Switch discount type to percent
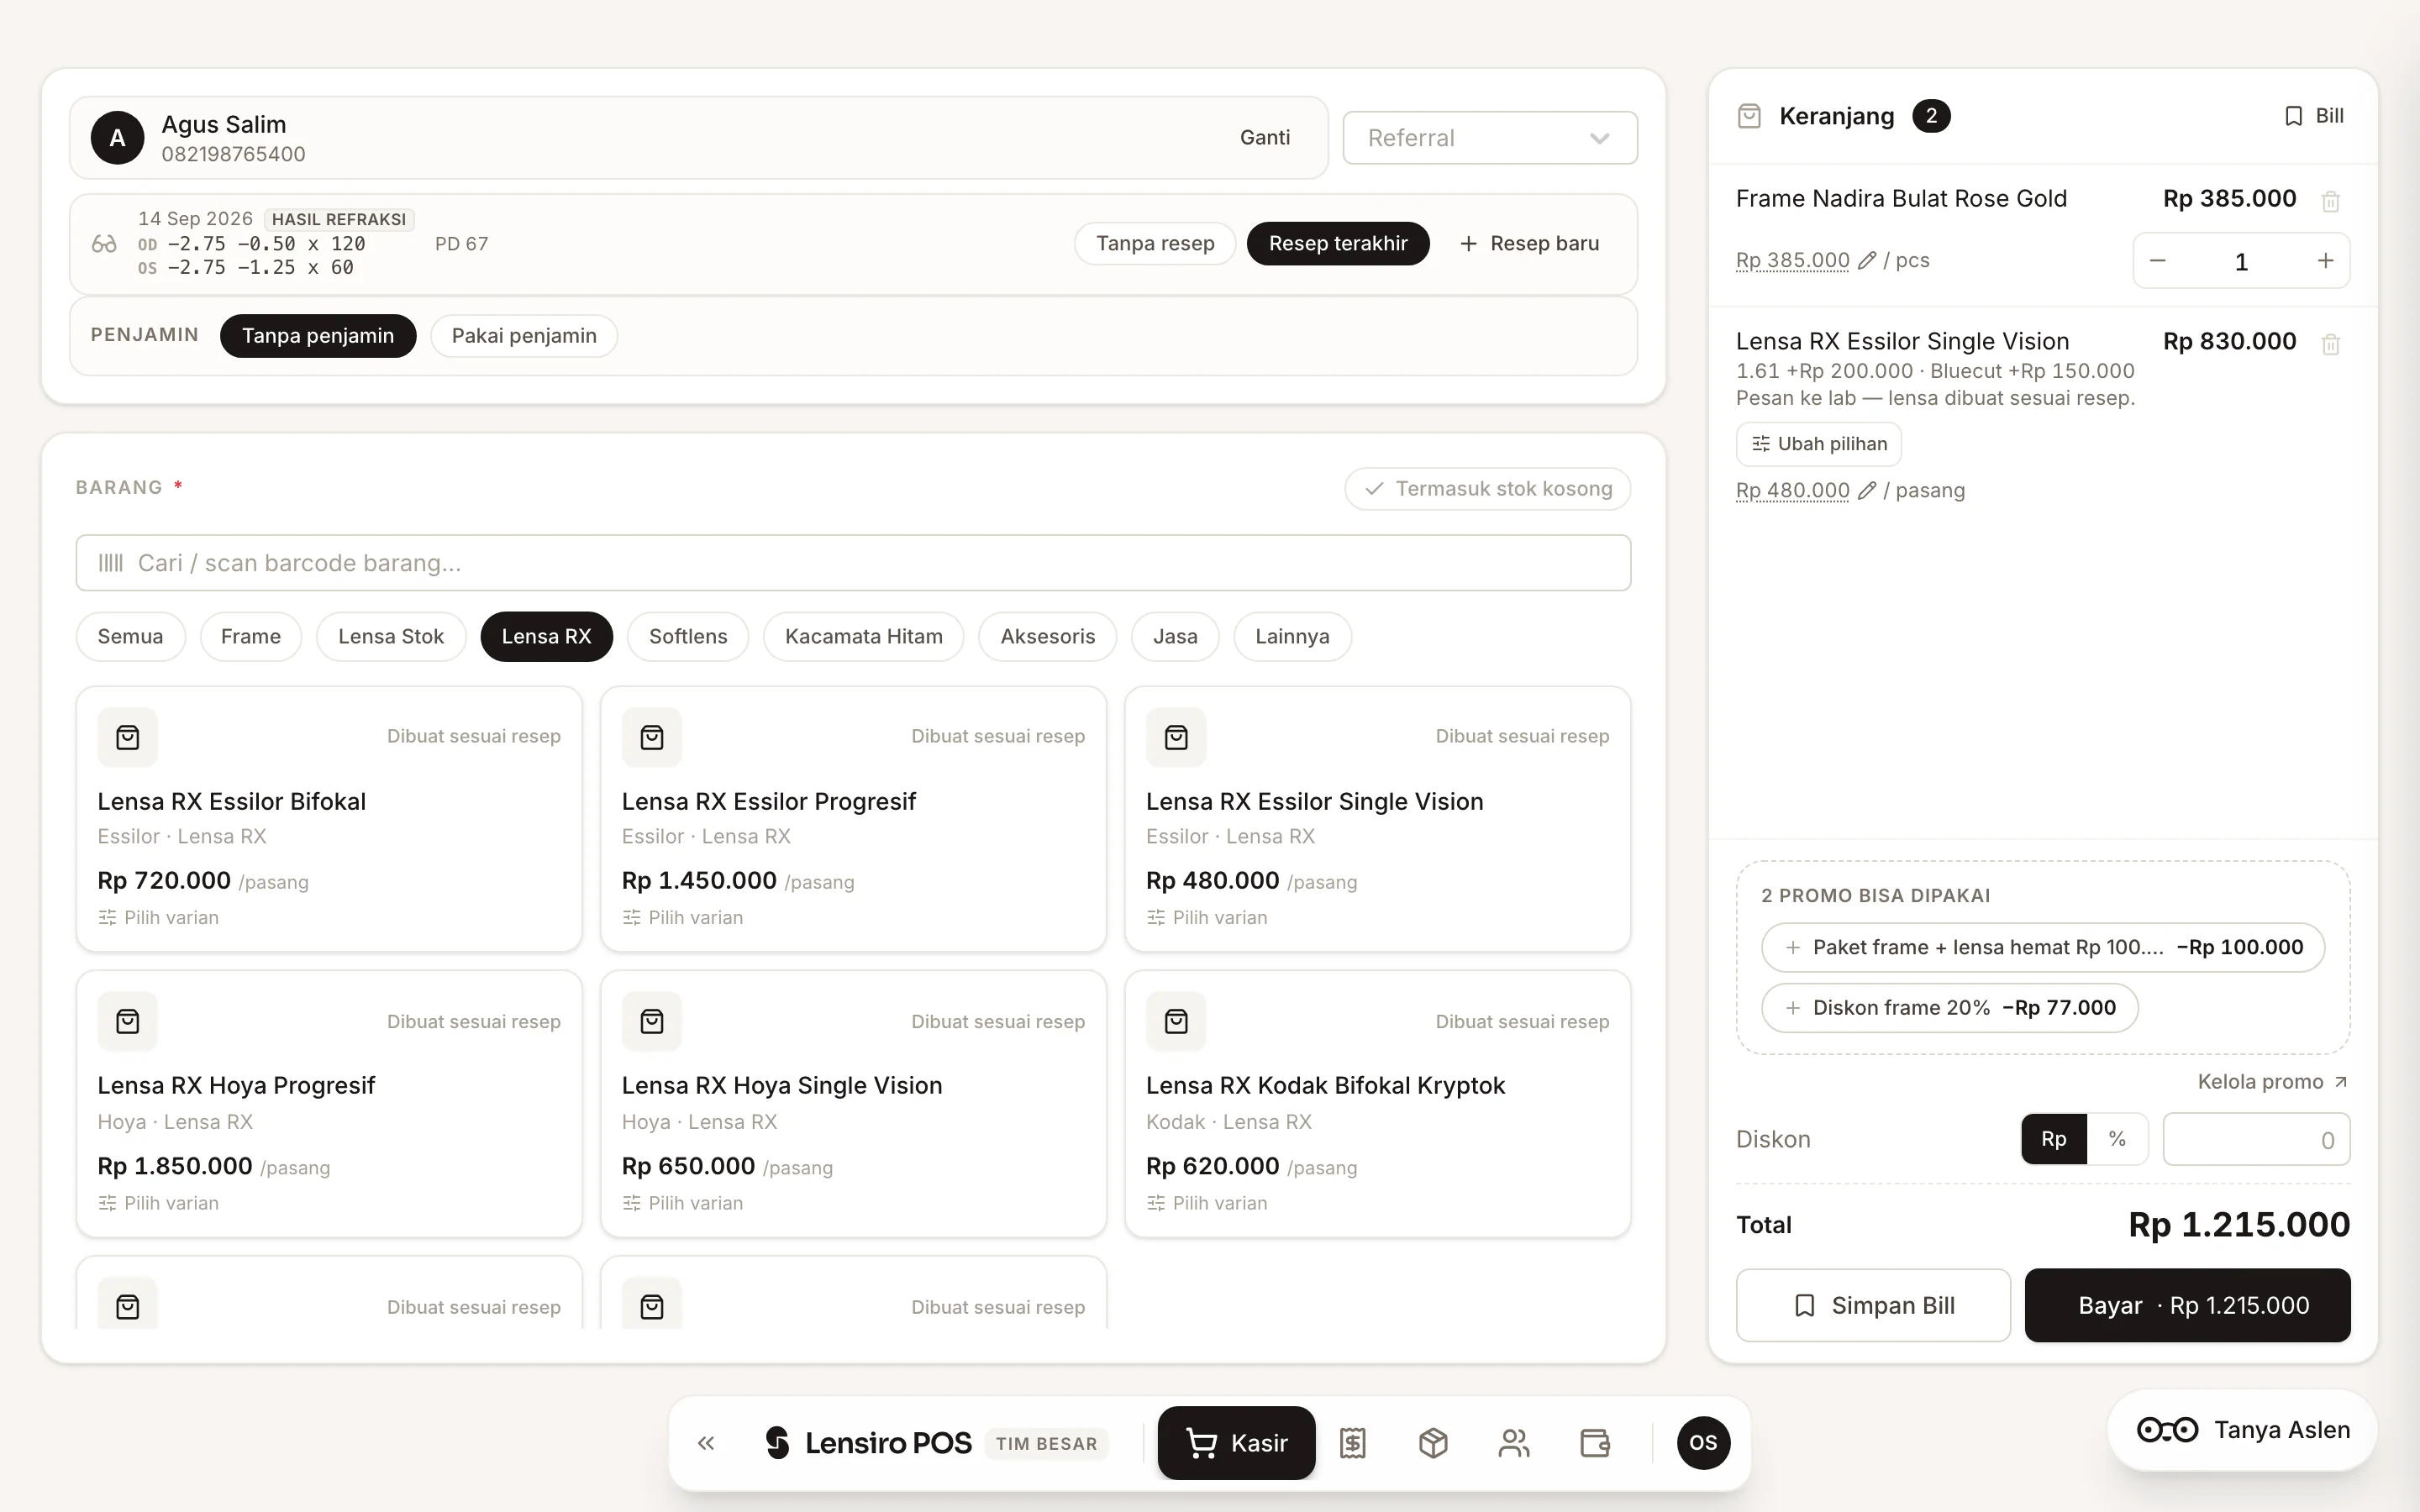 2117,1139
